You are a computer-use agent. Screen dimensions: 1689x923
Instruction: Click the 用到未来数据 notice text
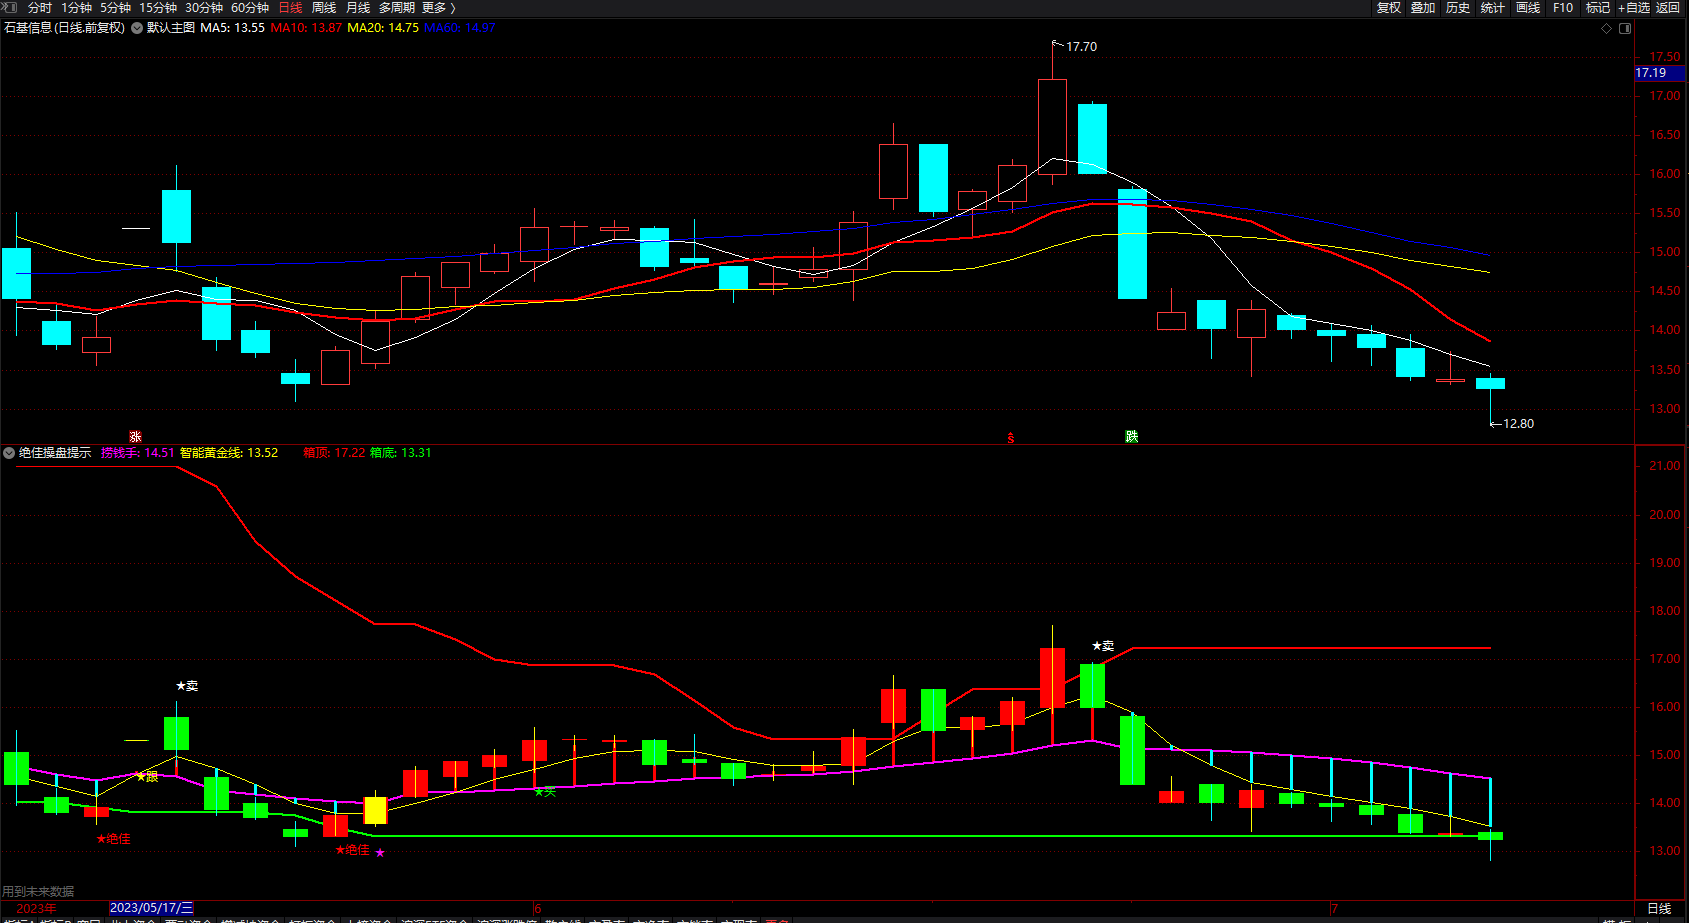pyautogui.click(x=38, y=892)
